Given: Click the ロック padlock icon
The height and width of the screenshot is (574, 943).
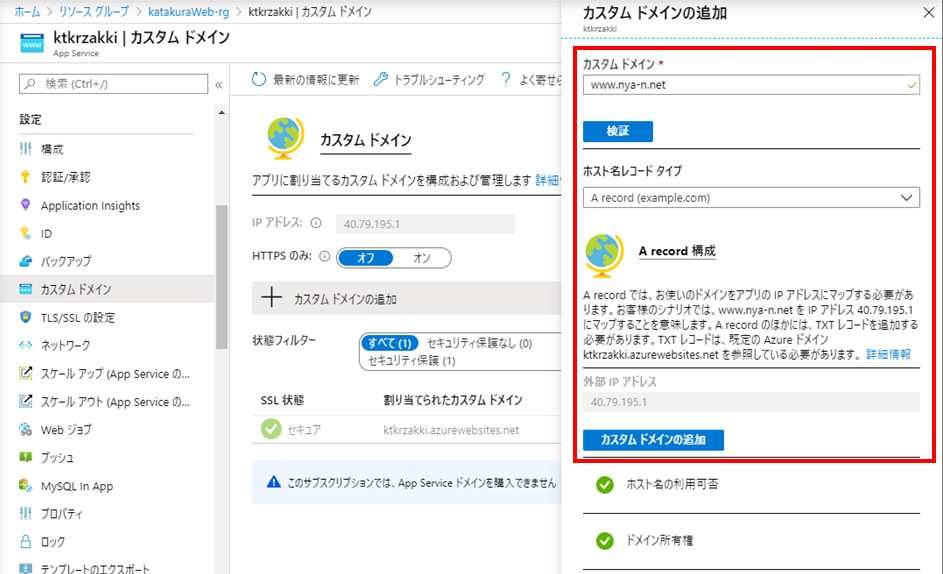Looking at the screenshot, I should (x=25, y=542).
